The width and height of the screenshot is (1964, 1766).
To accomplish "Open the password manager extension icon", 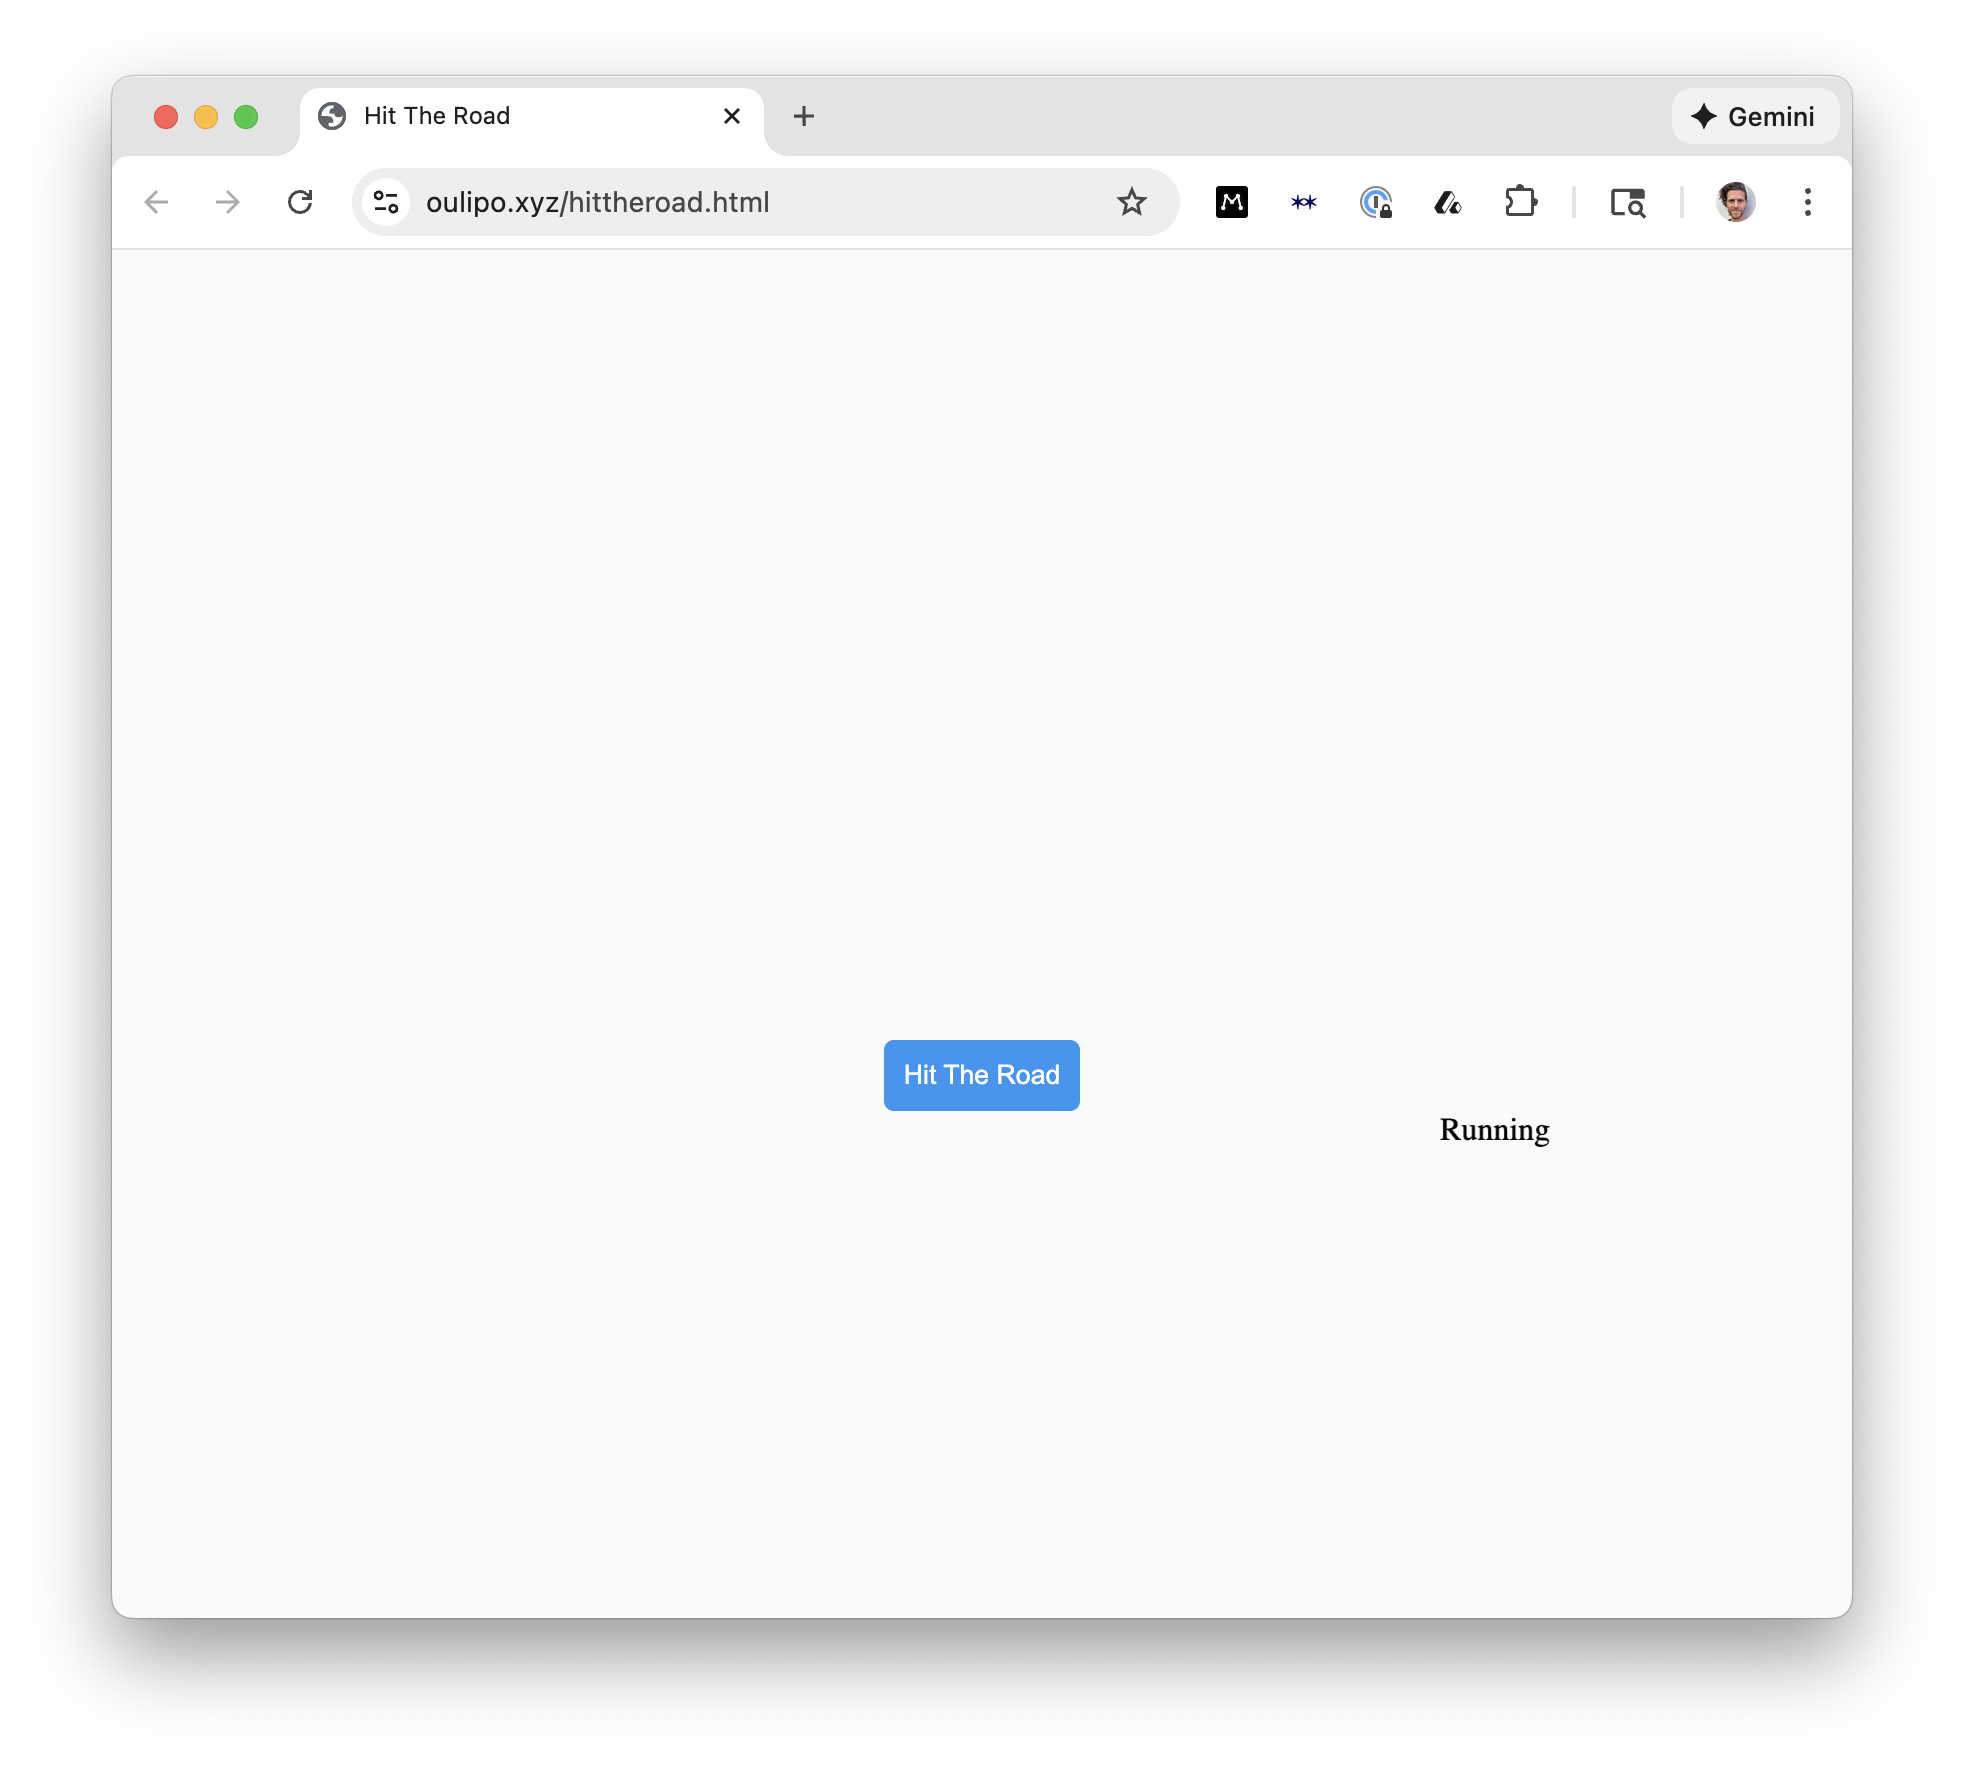I will pos(1376,202).
